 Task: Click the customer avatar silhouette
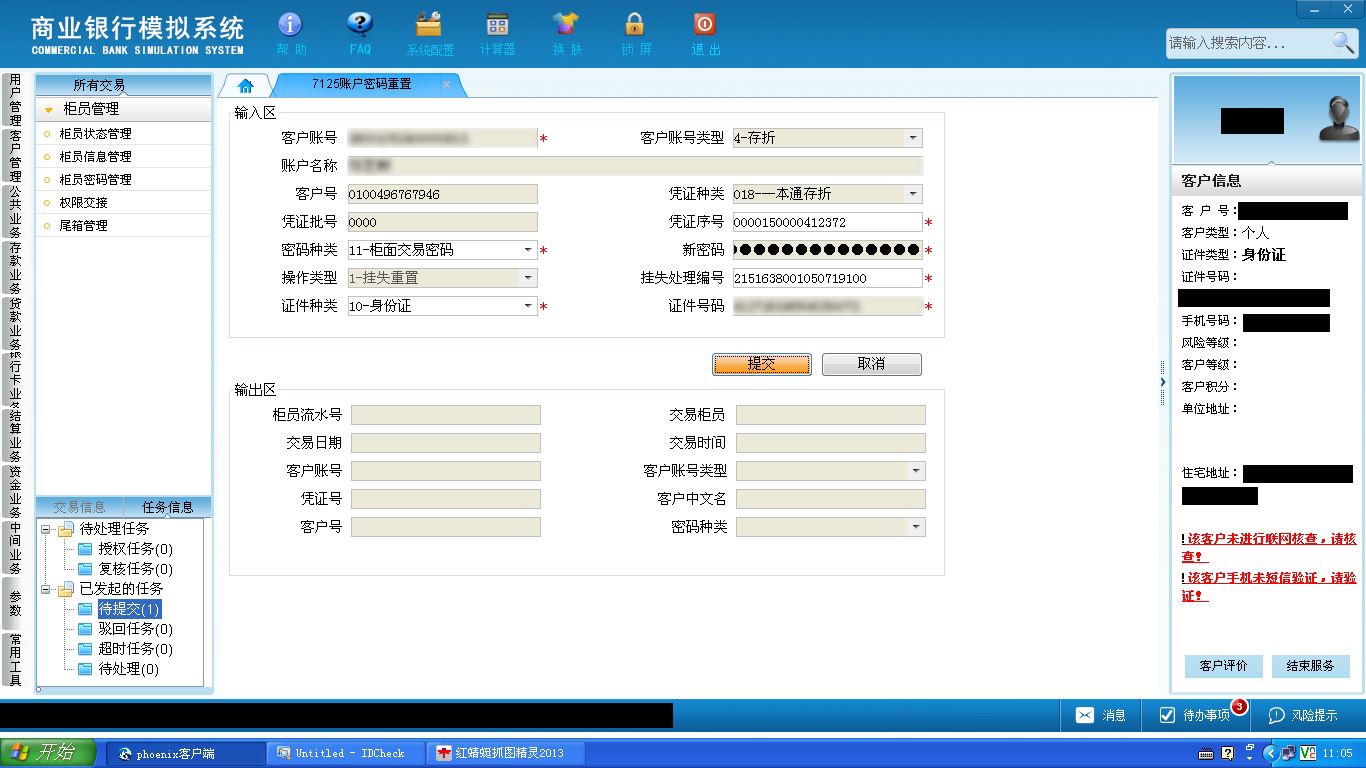click(x=1338, y=119)
